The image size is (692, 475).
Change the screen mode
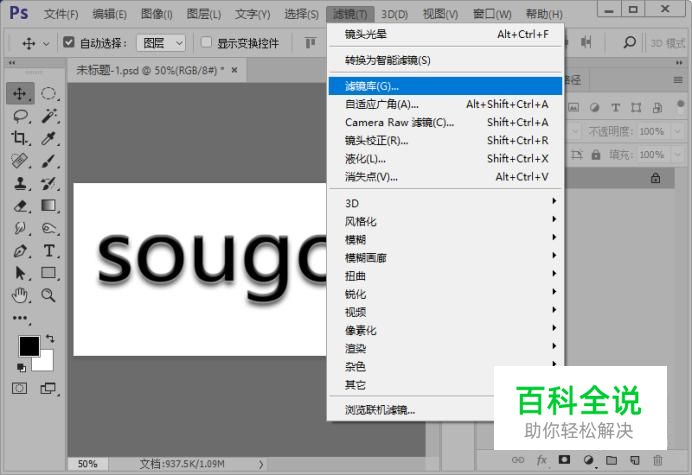pos(48,388)
